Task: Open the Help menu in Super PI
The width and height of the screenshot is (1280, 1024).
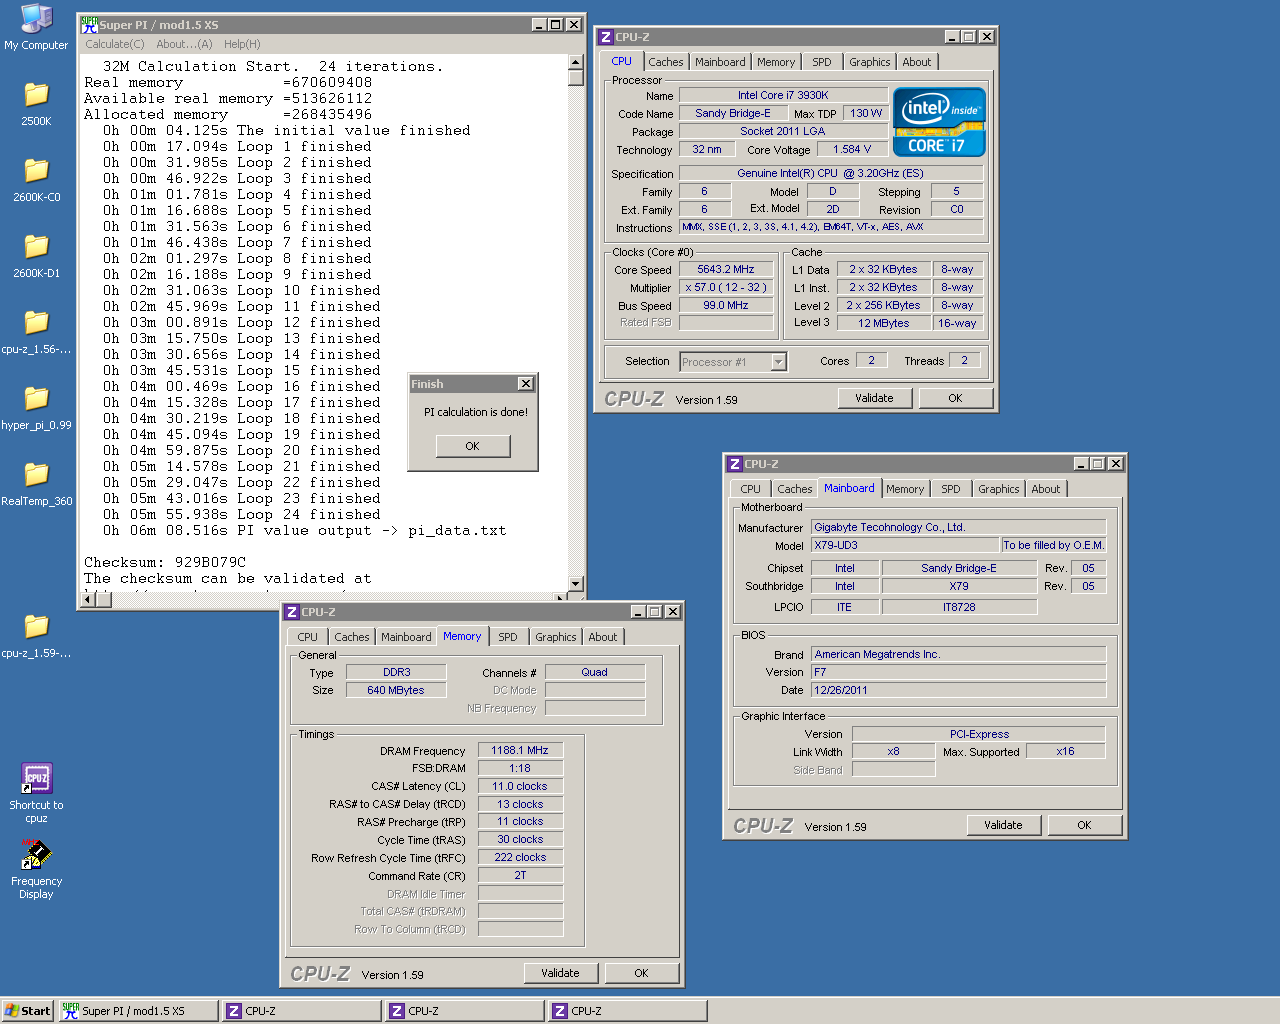Action: tap(242, 44)
